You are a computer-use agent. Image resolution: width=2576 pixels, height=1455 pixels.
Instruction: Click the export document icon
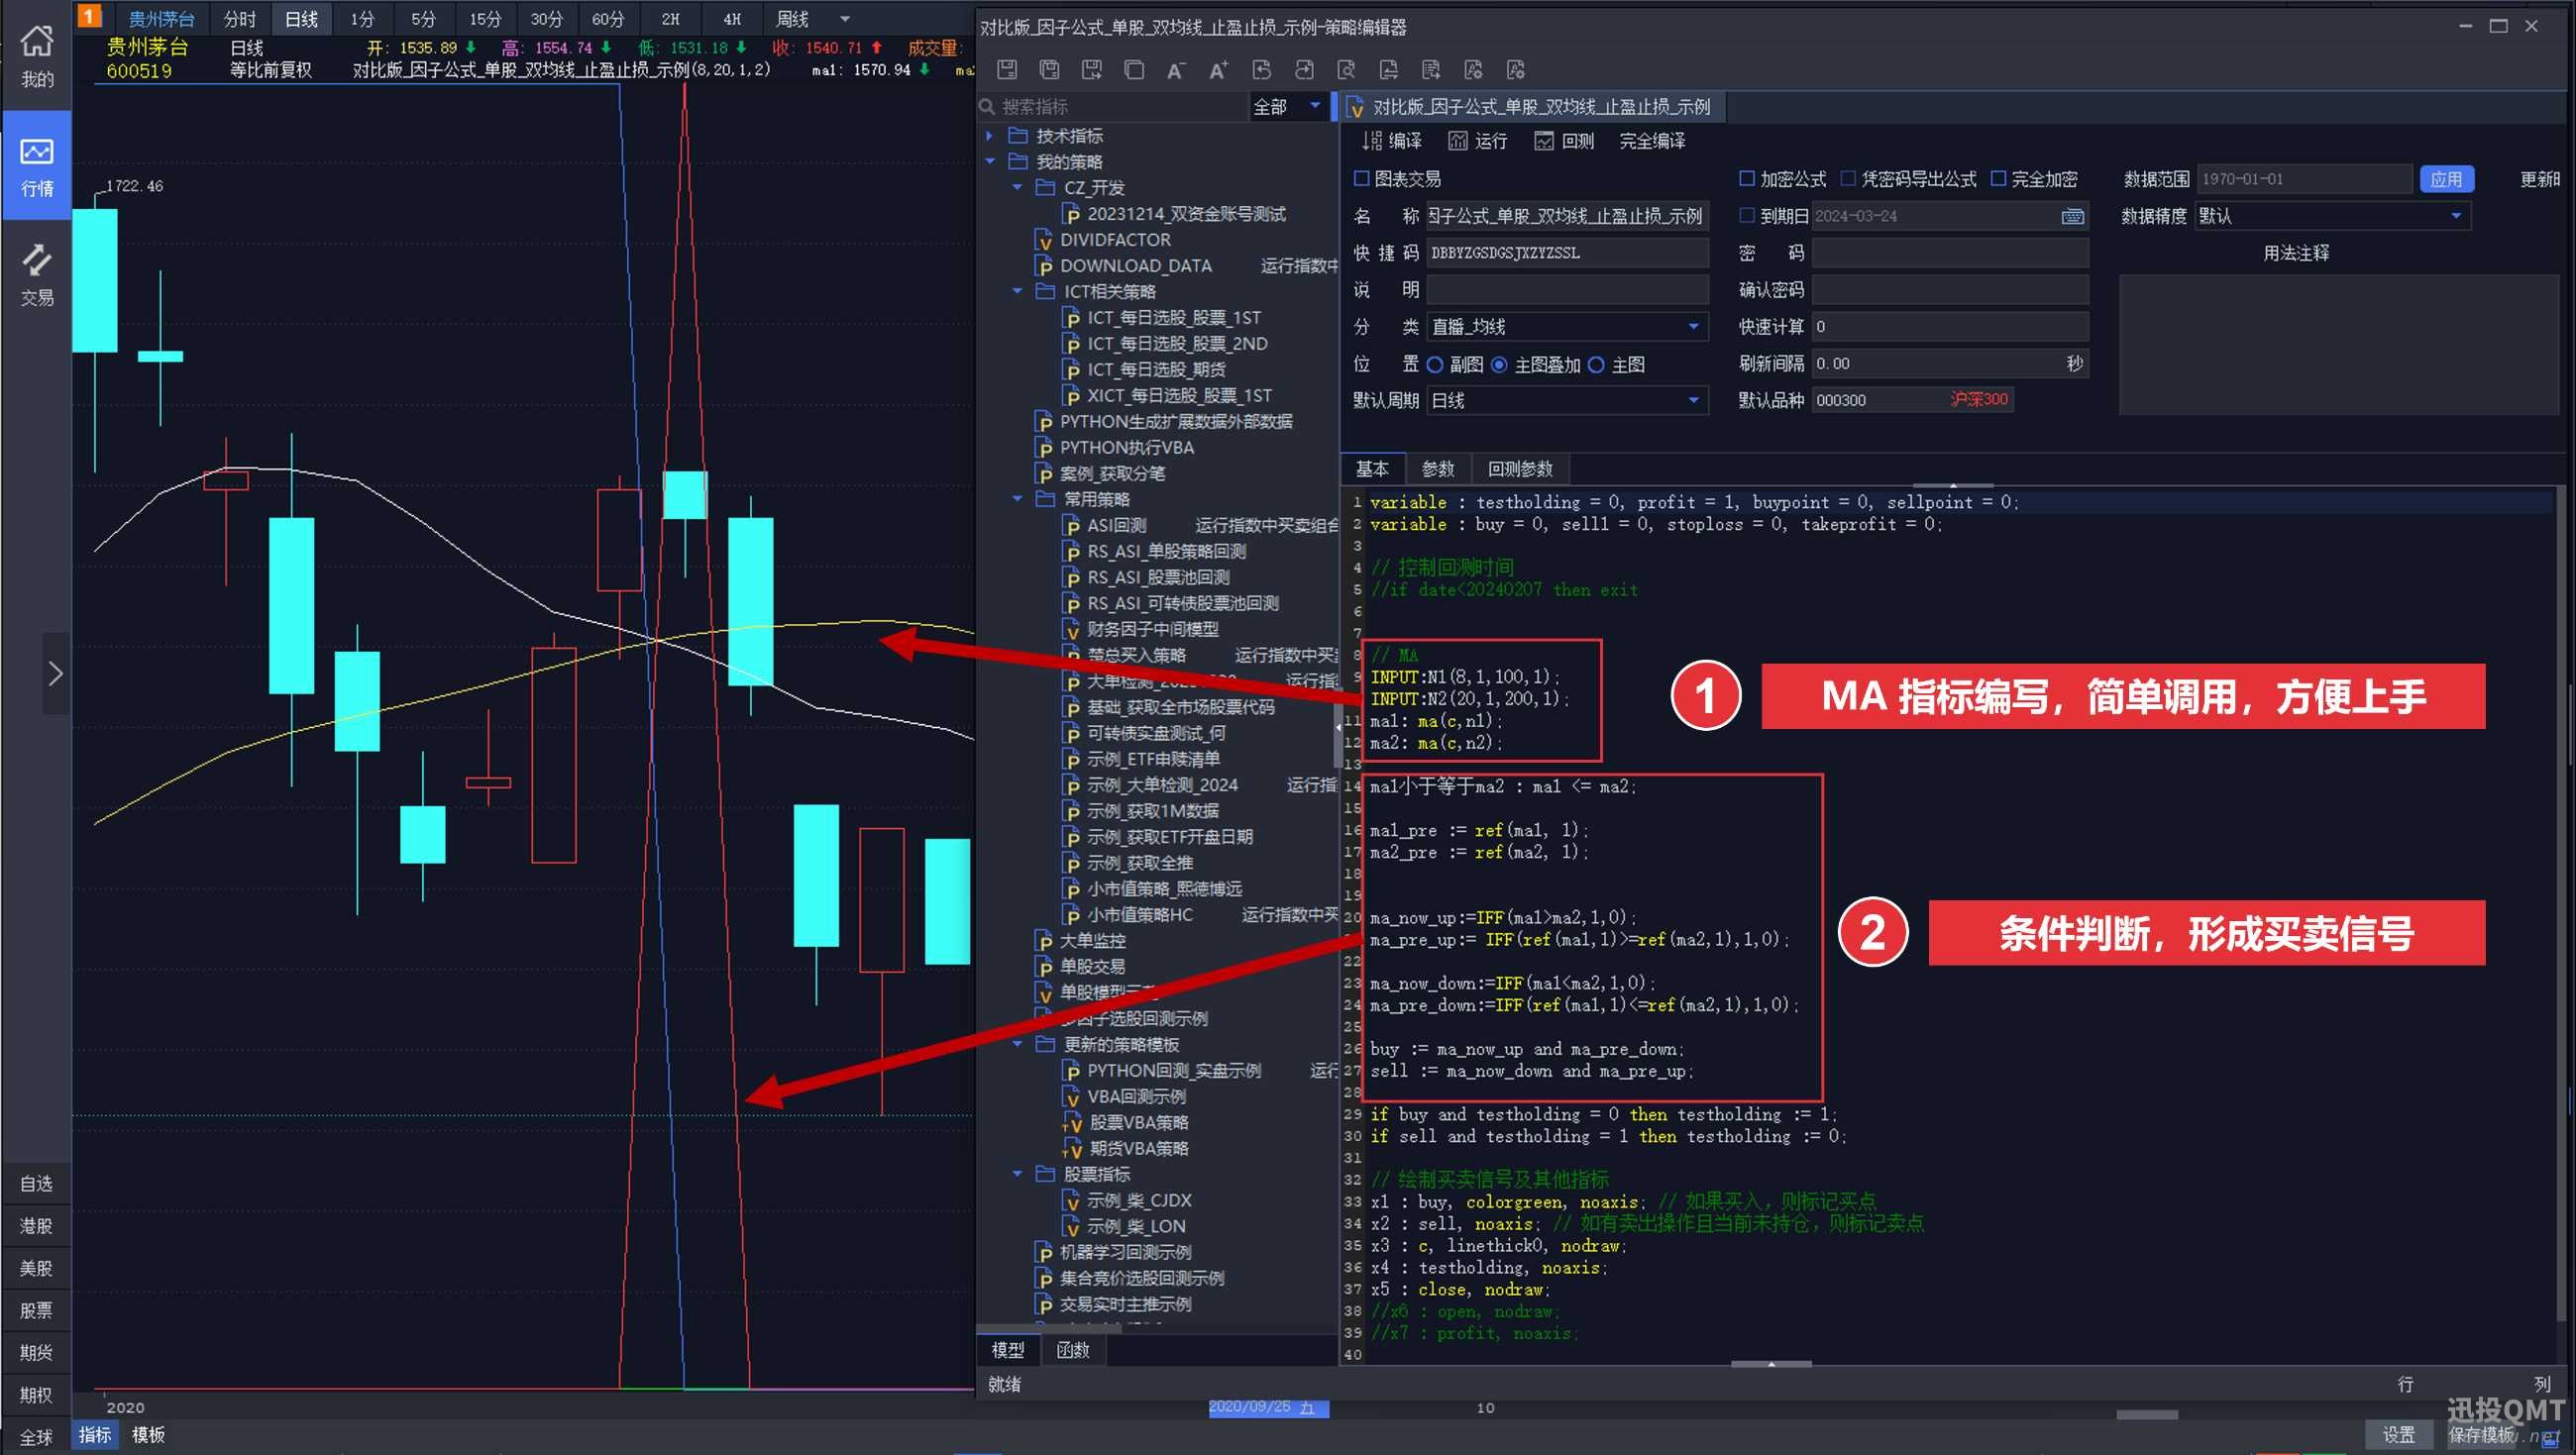(1430, 69)
